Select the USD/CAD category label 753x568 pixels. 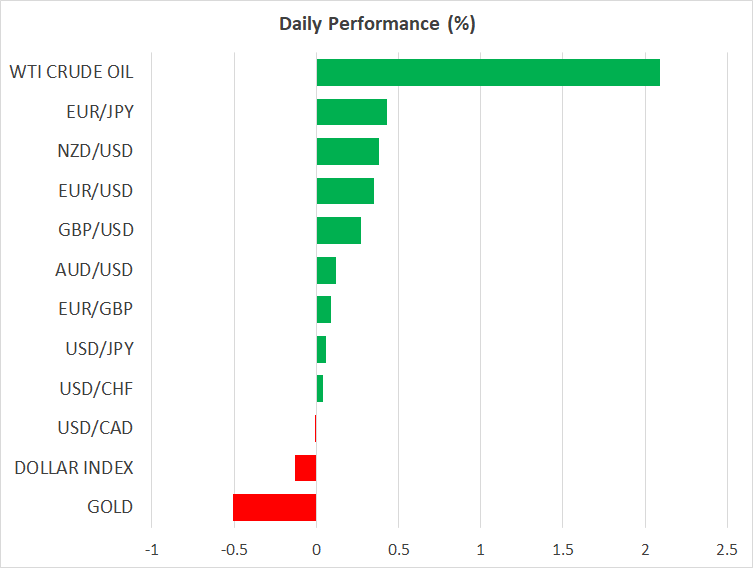[95, 428]
